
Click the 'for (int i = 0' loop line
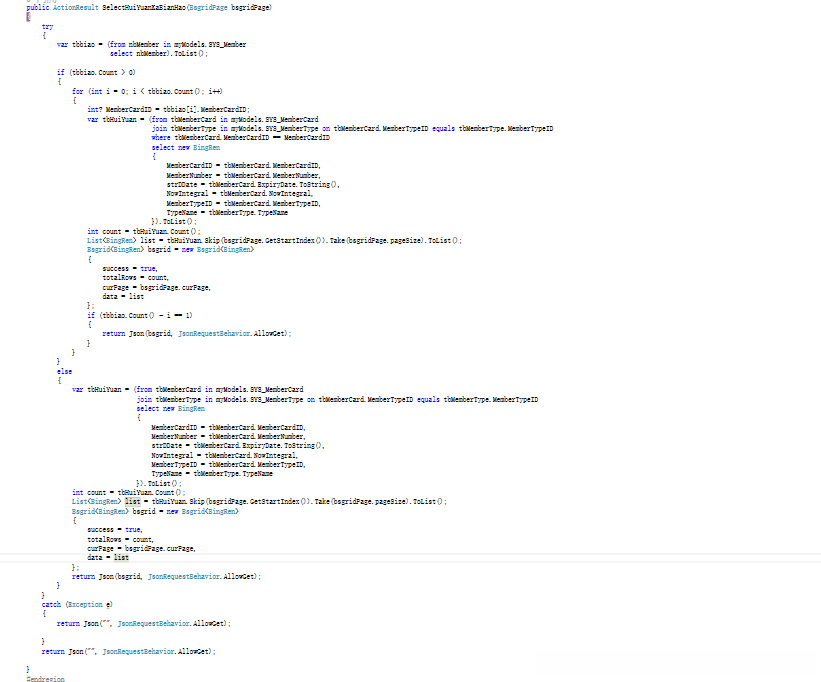pos(147,91)
